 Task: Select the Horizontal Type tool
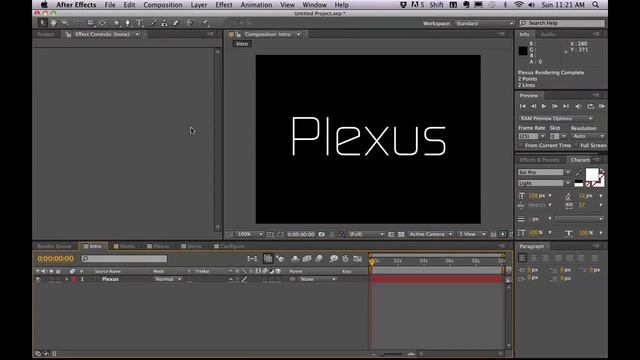point(139,23)
